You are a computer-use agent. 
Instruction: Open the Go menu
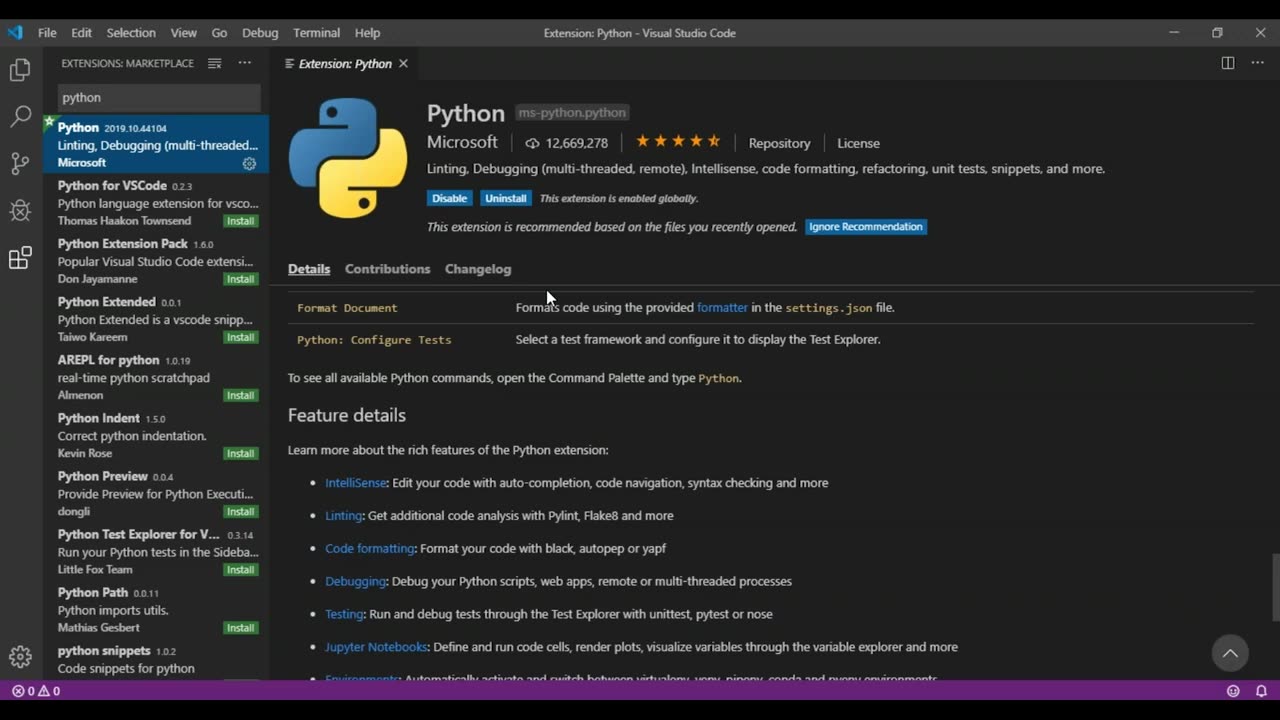[x=219, y=33]
